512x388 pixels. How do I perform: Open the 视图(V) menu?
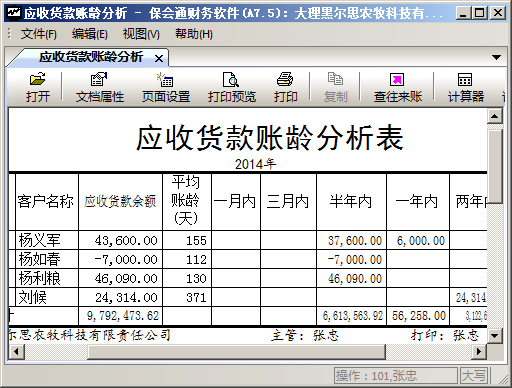(141, 34)
